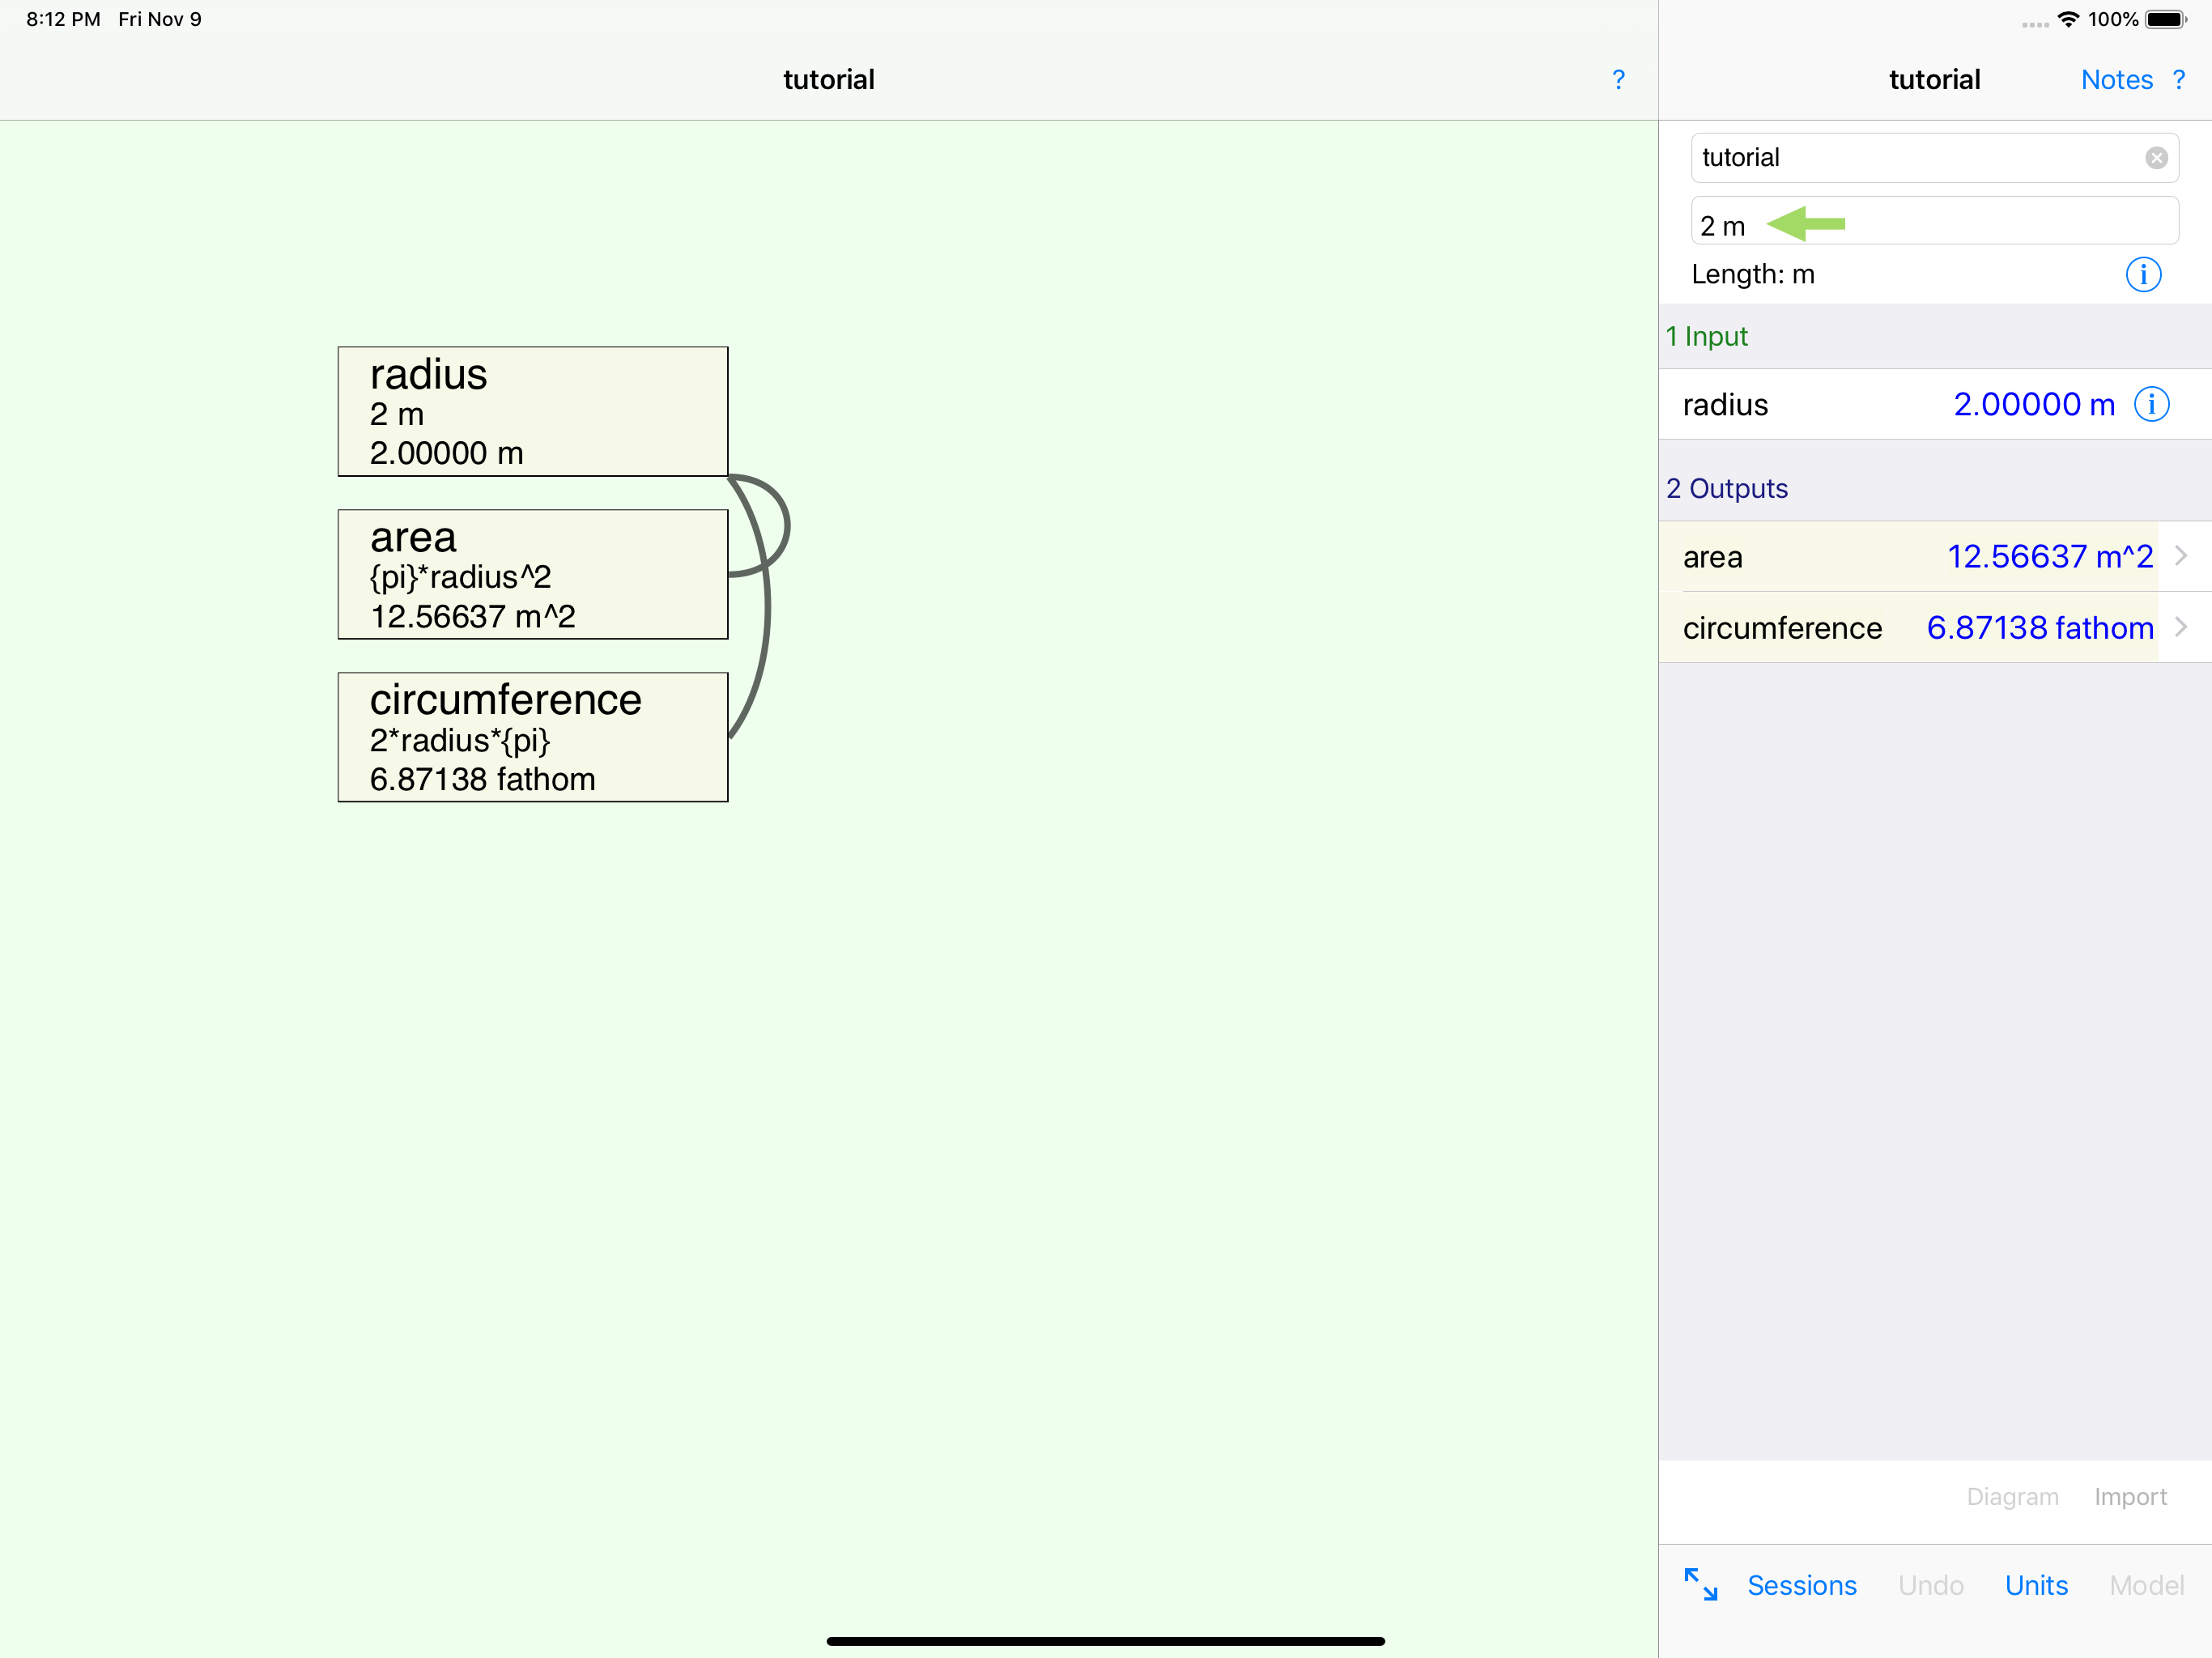Tap the area output label
Image resolution: width=2212 pixels, height=1658 pixels.
click(1712, 557)
